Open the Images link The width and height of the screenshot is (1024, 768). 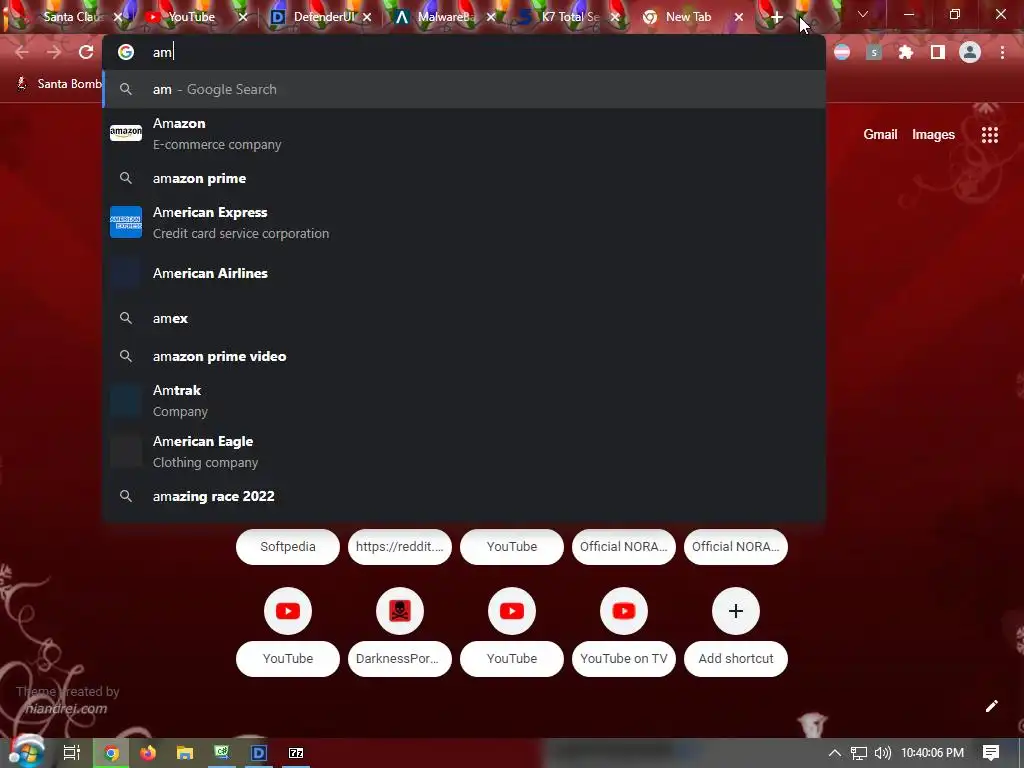click(x=933, y=135)
